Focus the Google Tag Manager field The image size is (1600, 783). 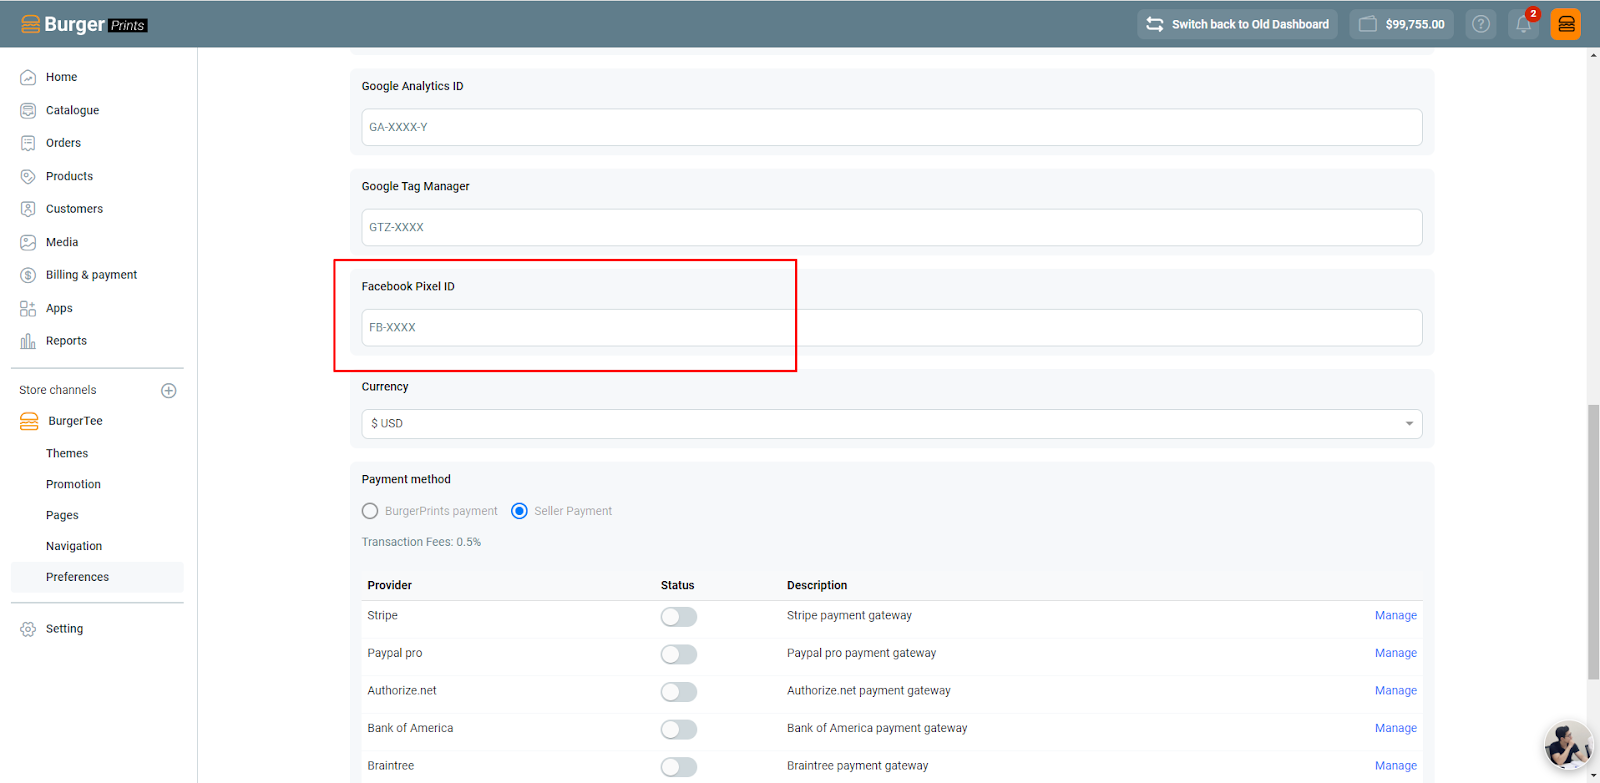[x=892, y=227]
